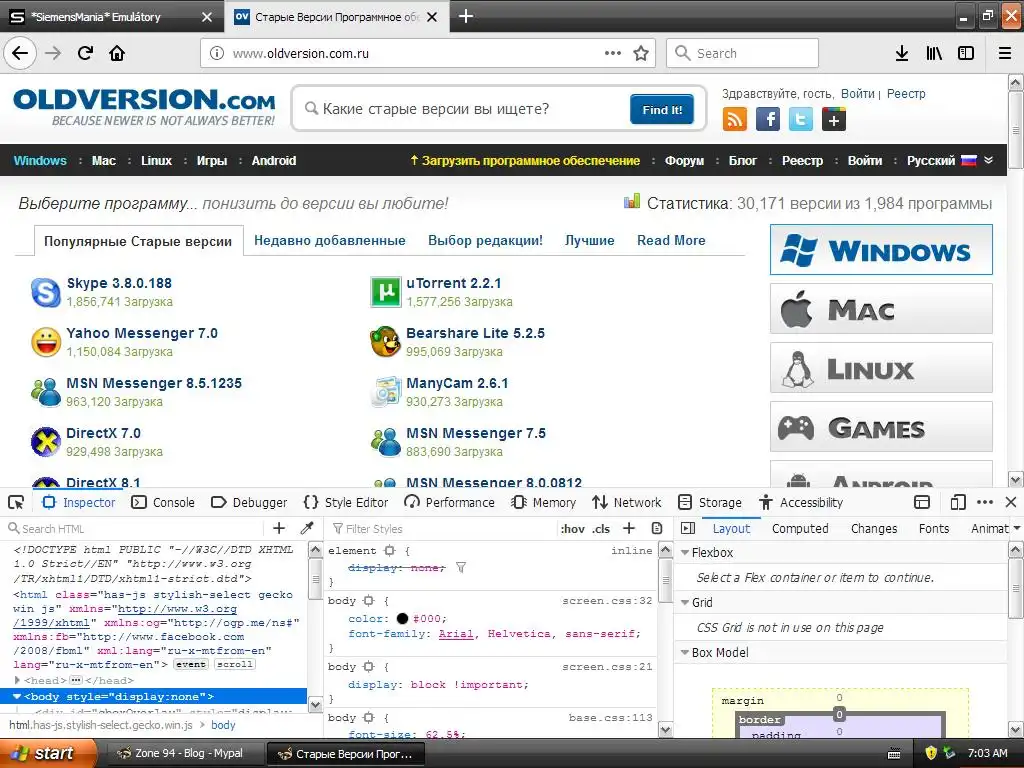Toggle the .cls class panel
The height and width of the screenshot is (768, 1024).
click(601, 529)
